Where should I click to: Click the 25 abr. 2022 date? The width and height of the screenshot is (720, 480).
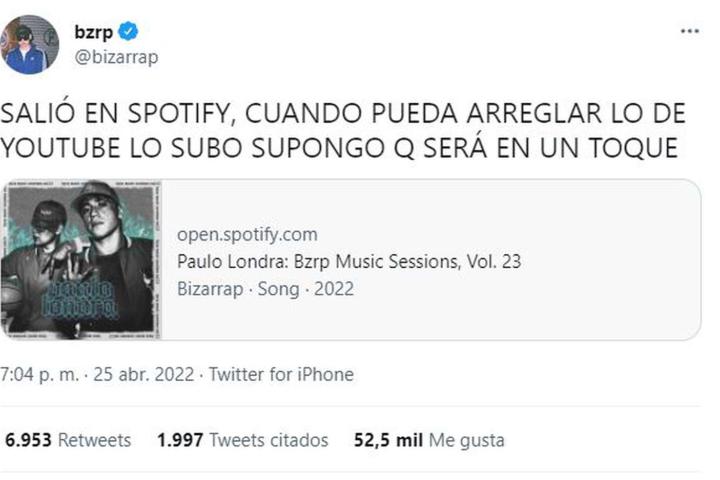click(144, 374)
